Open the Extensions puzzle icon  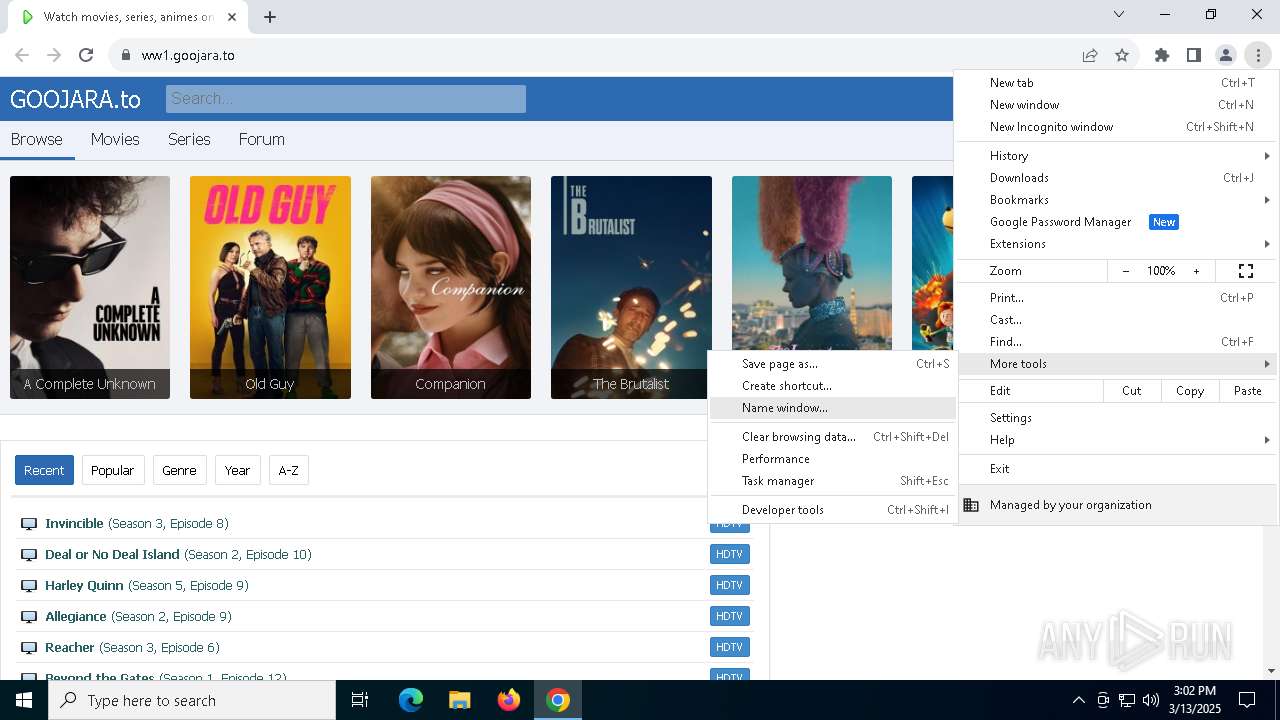pos(1162,55)
